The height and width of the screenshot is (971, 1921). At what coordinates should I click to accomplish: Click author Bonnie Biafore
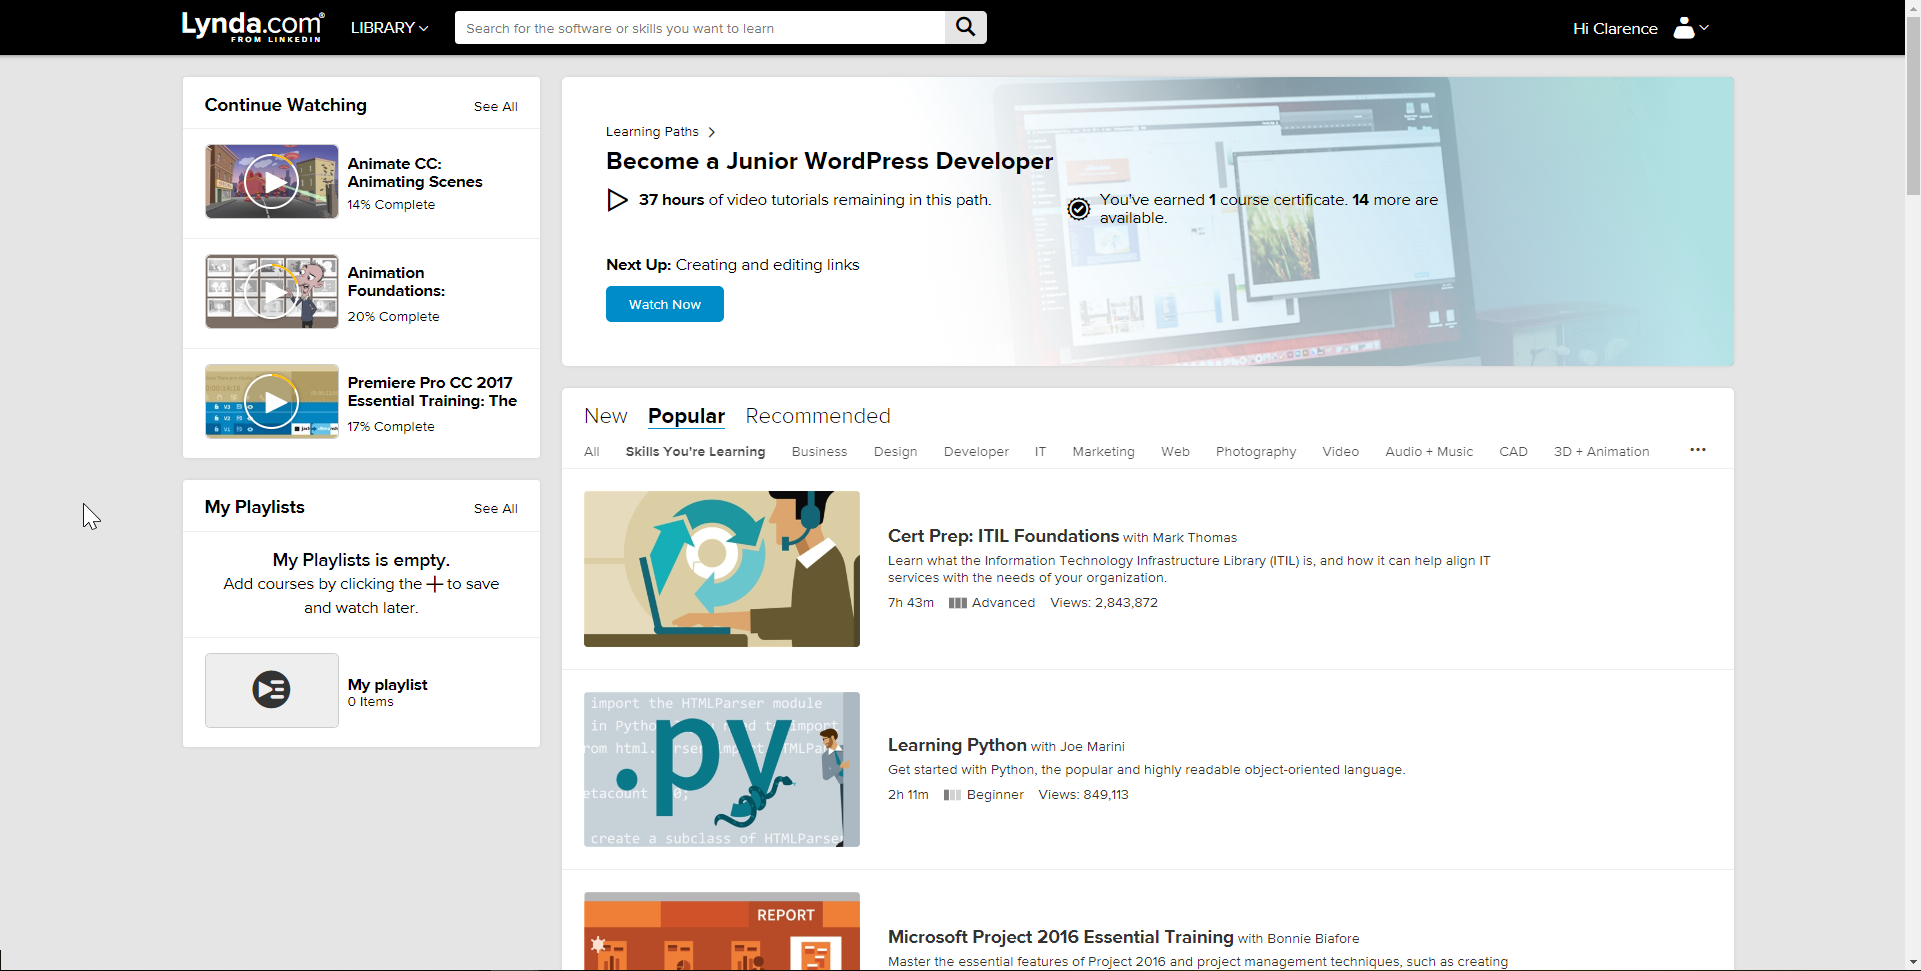[1313, 939]
